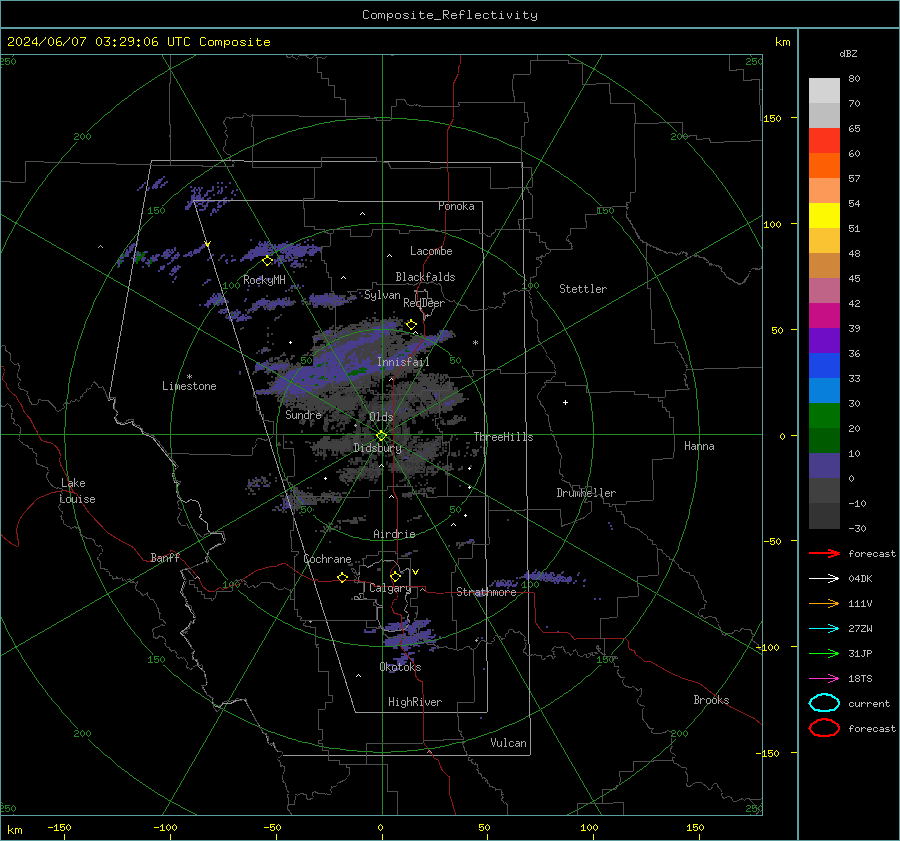Click the red forecast arrow legend icon
Viewport: 900px width, 841px height.
[x=824, y=553]
